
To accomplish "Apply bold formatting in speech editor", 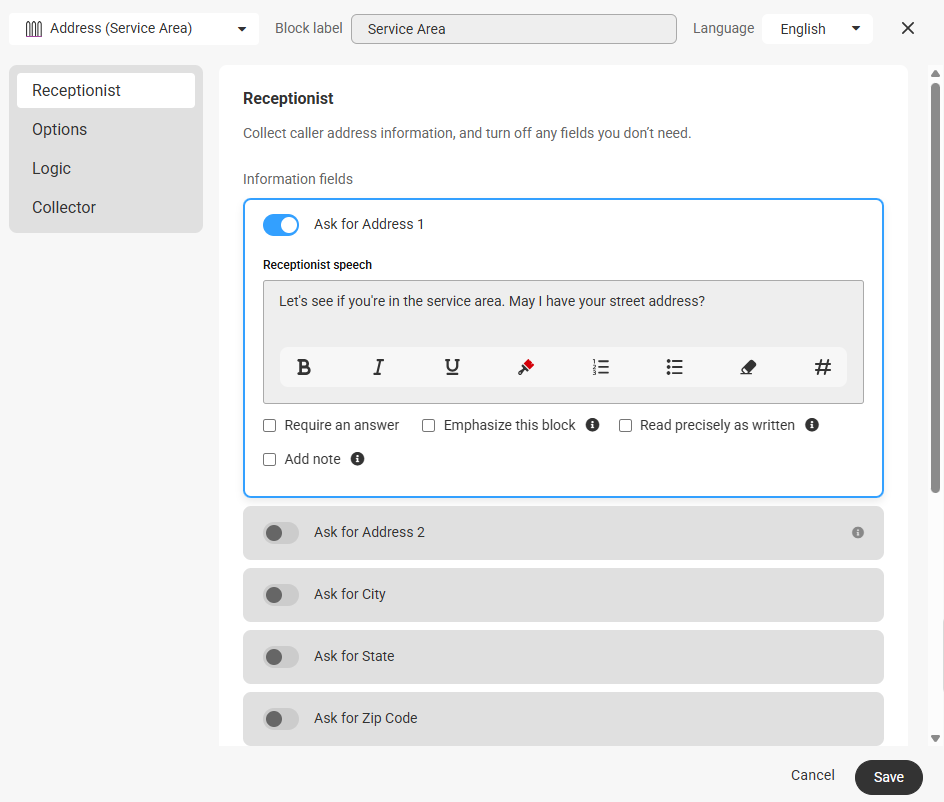I will (x=304, y=367).
